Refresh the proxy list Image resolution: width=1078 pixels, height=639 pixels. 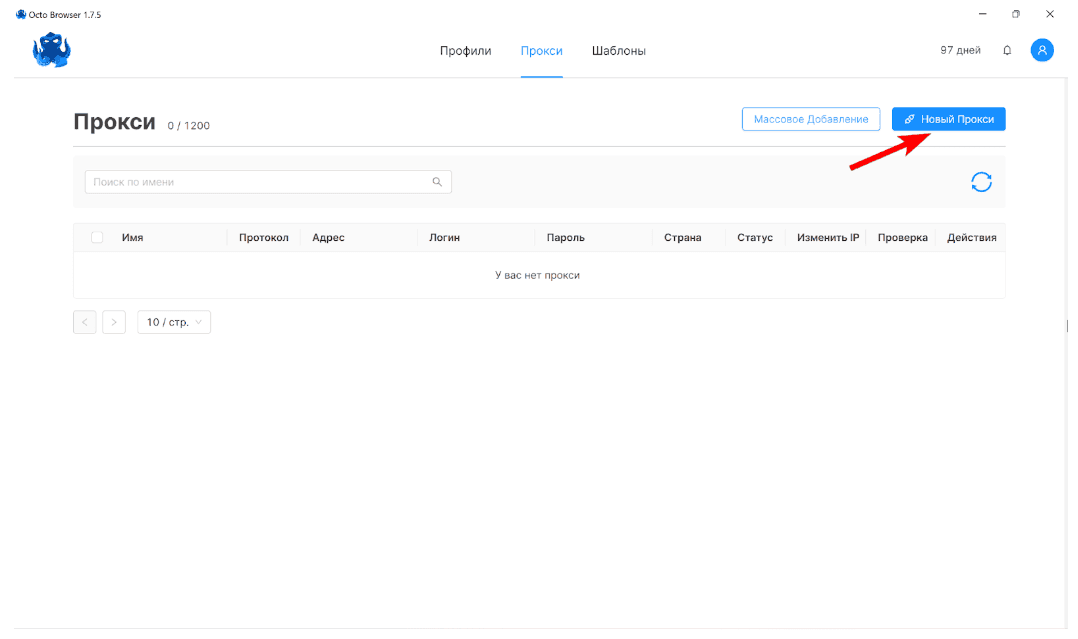[x=981, y=181]
